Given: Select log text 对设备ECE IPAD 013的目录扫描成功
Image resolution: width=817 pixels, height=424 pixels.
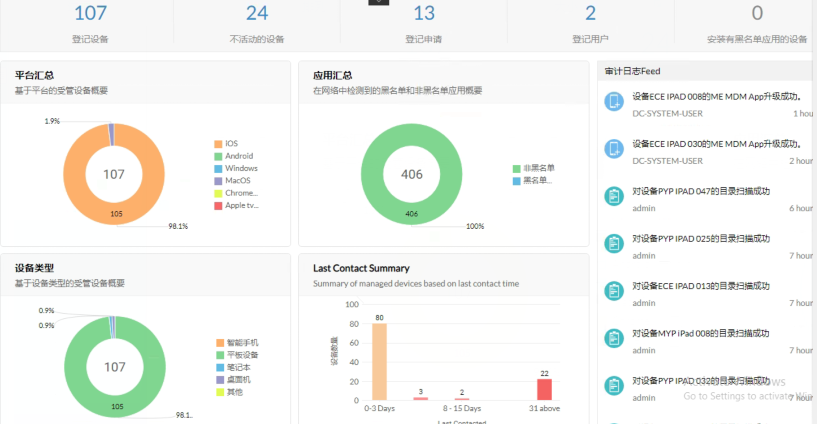Looking at the screenshot, I should click(x=701, y=286).
